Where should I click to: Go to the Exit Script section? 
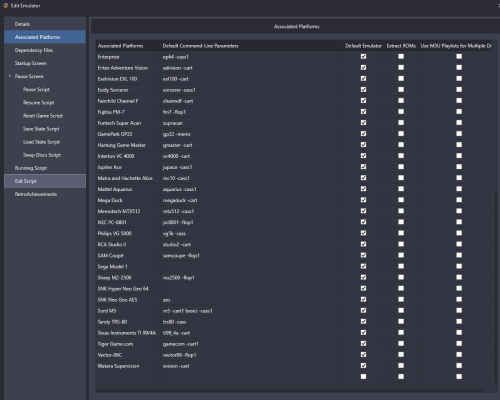pyautogui.click(x=45, y=181)
